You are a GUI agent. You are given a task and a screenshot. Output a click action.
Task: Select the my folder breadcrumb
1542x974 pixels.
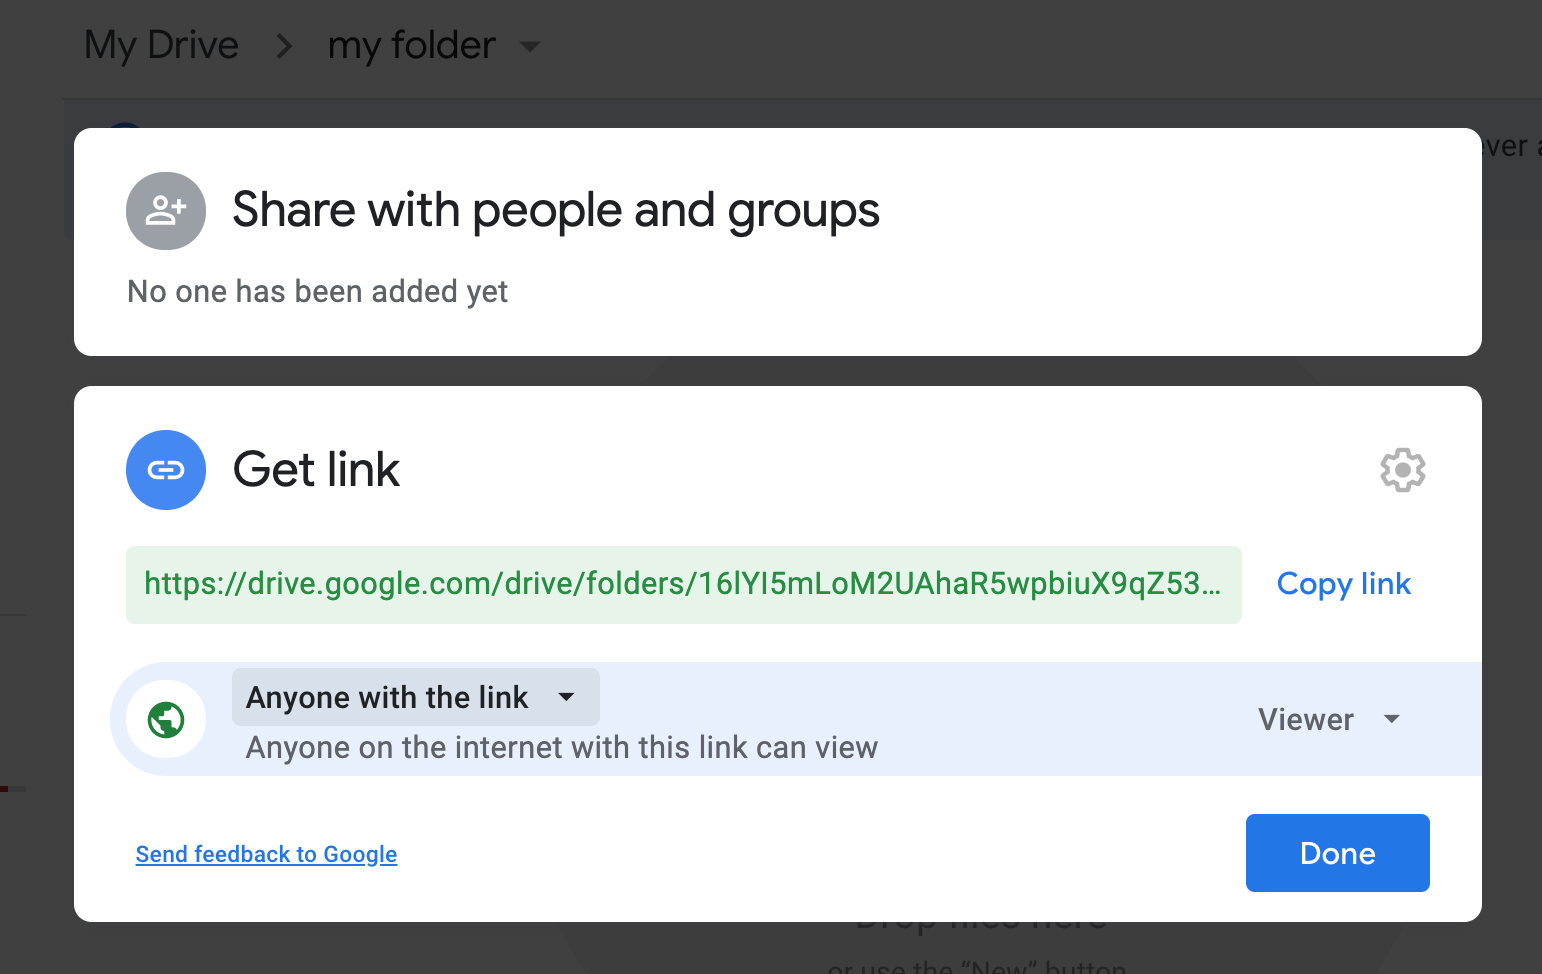point(411,46)
